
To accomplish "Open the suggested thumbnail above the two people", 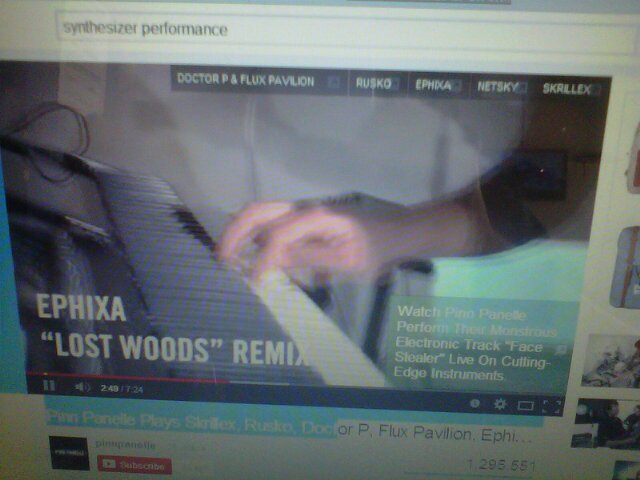I will [x=611, y=361].
